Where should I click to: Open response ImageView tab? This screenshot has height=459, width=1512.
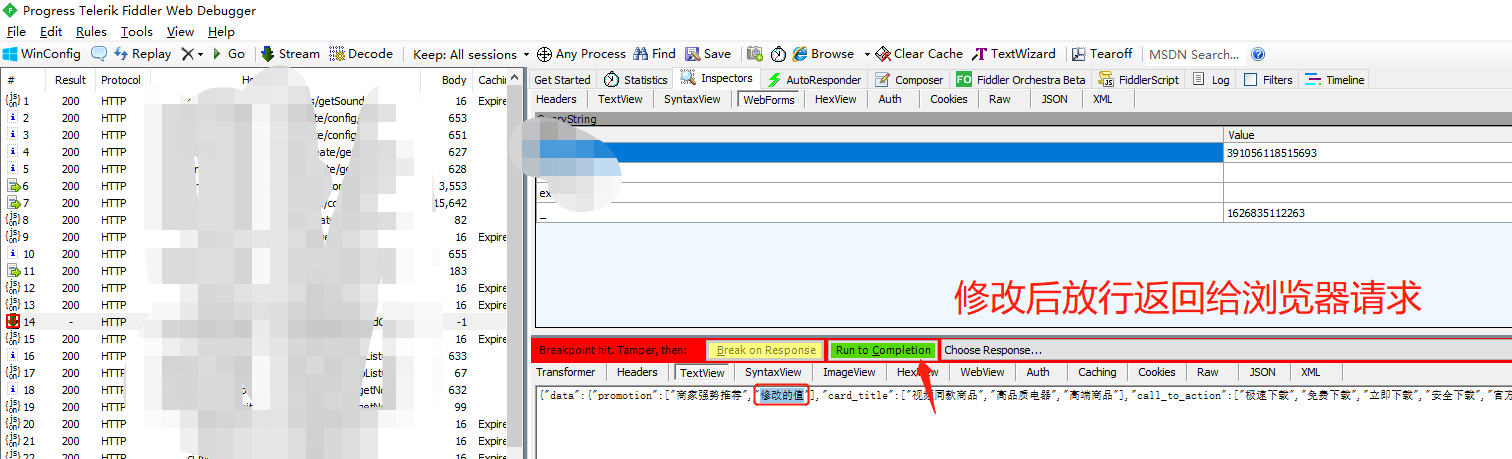[x=849, y=372]
